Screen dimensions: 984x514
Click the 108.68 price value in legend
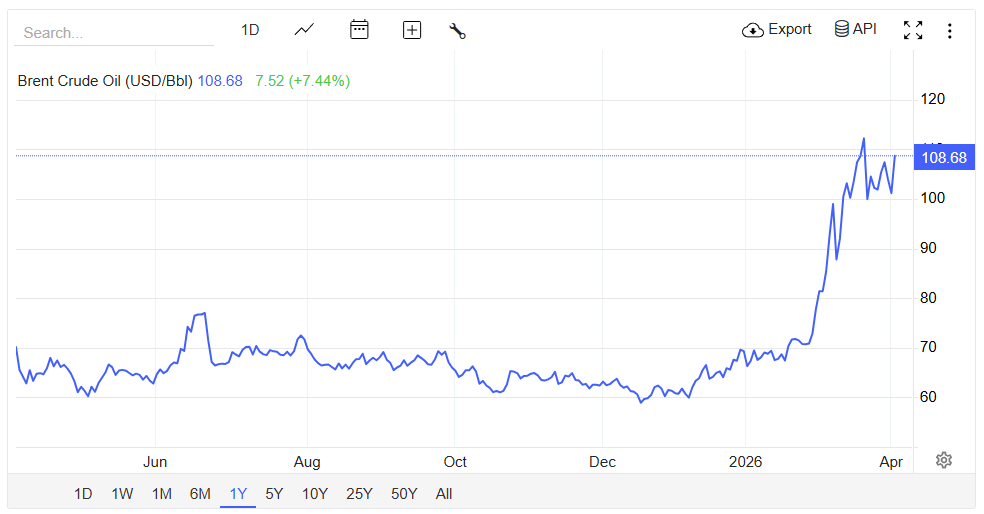(x=220, y=81)
